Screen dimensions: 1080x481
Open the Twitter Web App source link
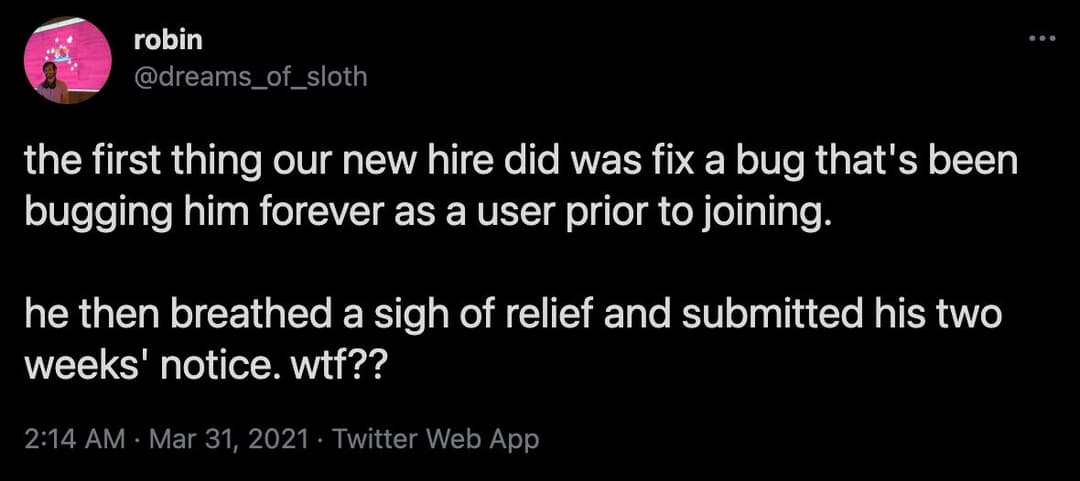tap(435, 439)
